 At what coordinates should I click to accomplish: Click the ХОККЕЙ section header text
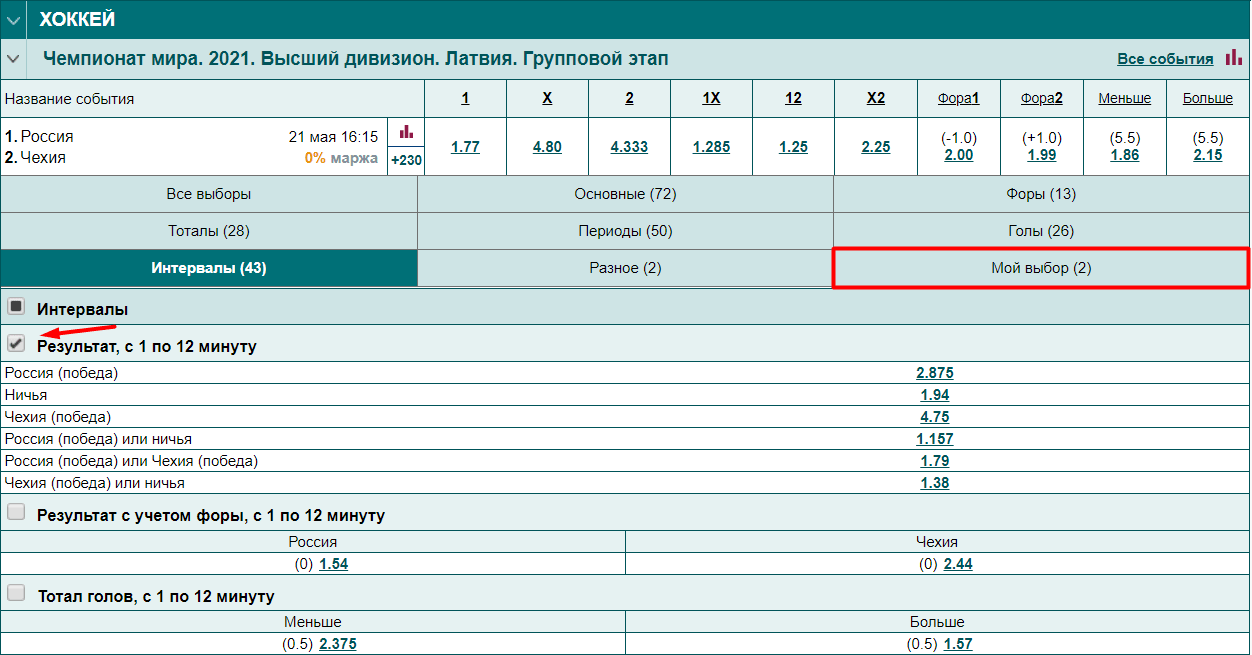[77, 19]
